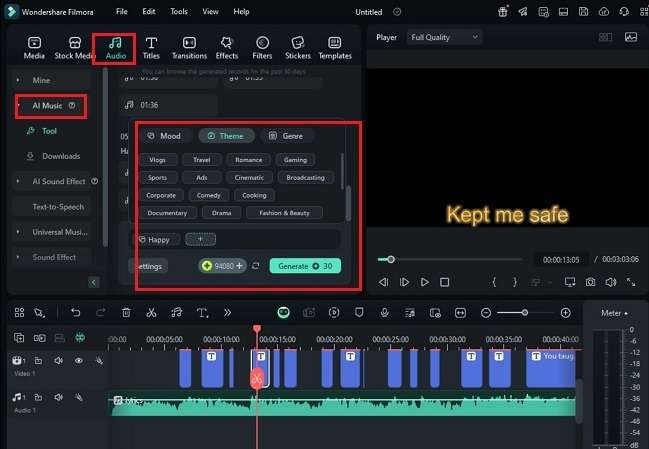
Task: Open the Transitions tab
Action: tap(189, 48)
